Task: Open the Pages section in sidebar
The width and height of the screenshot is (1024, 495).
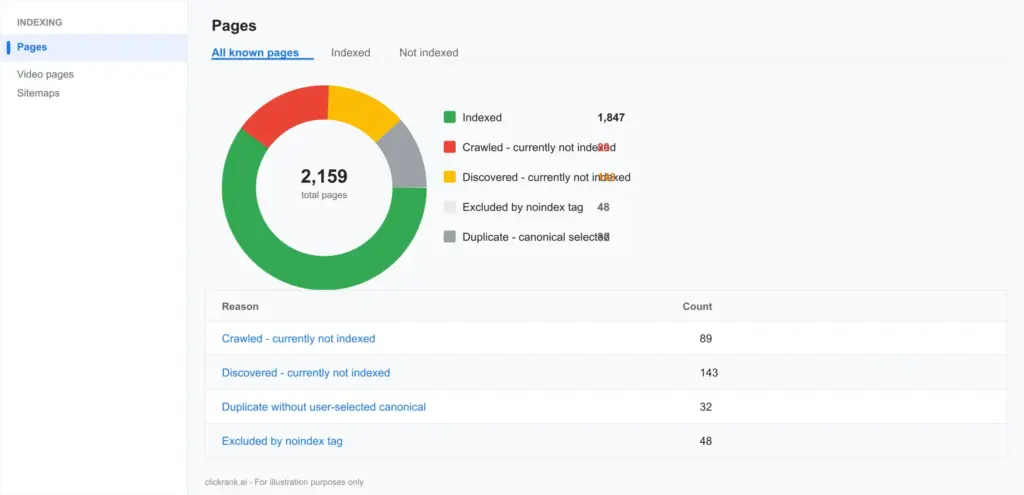Action: point(32,47)
